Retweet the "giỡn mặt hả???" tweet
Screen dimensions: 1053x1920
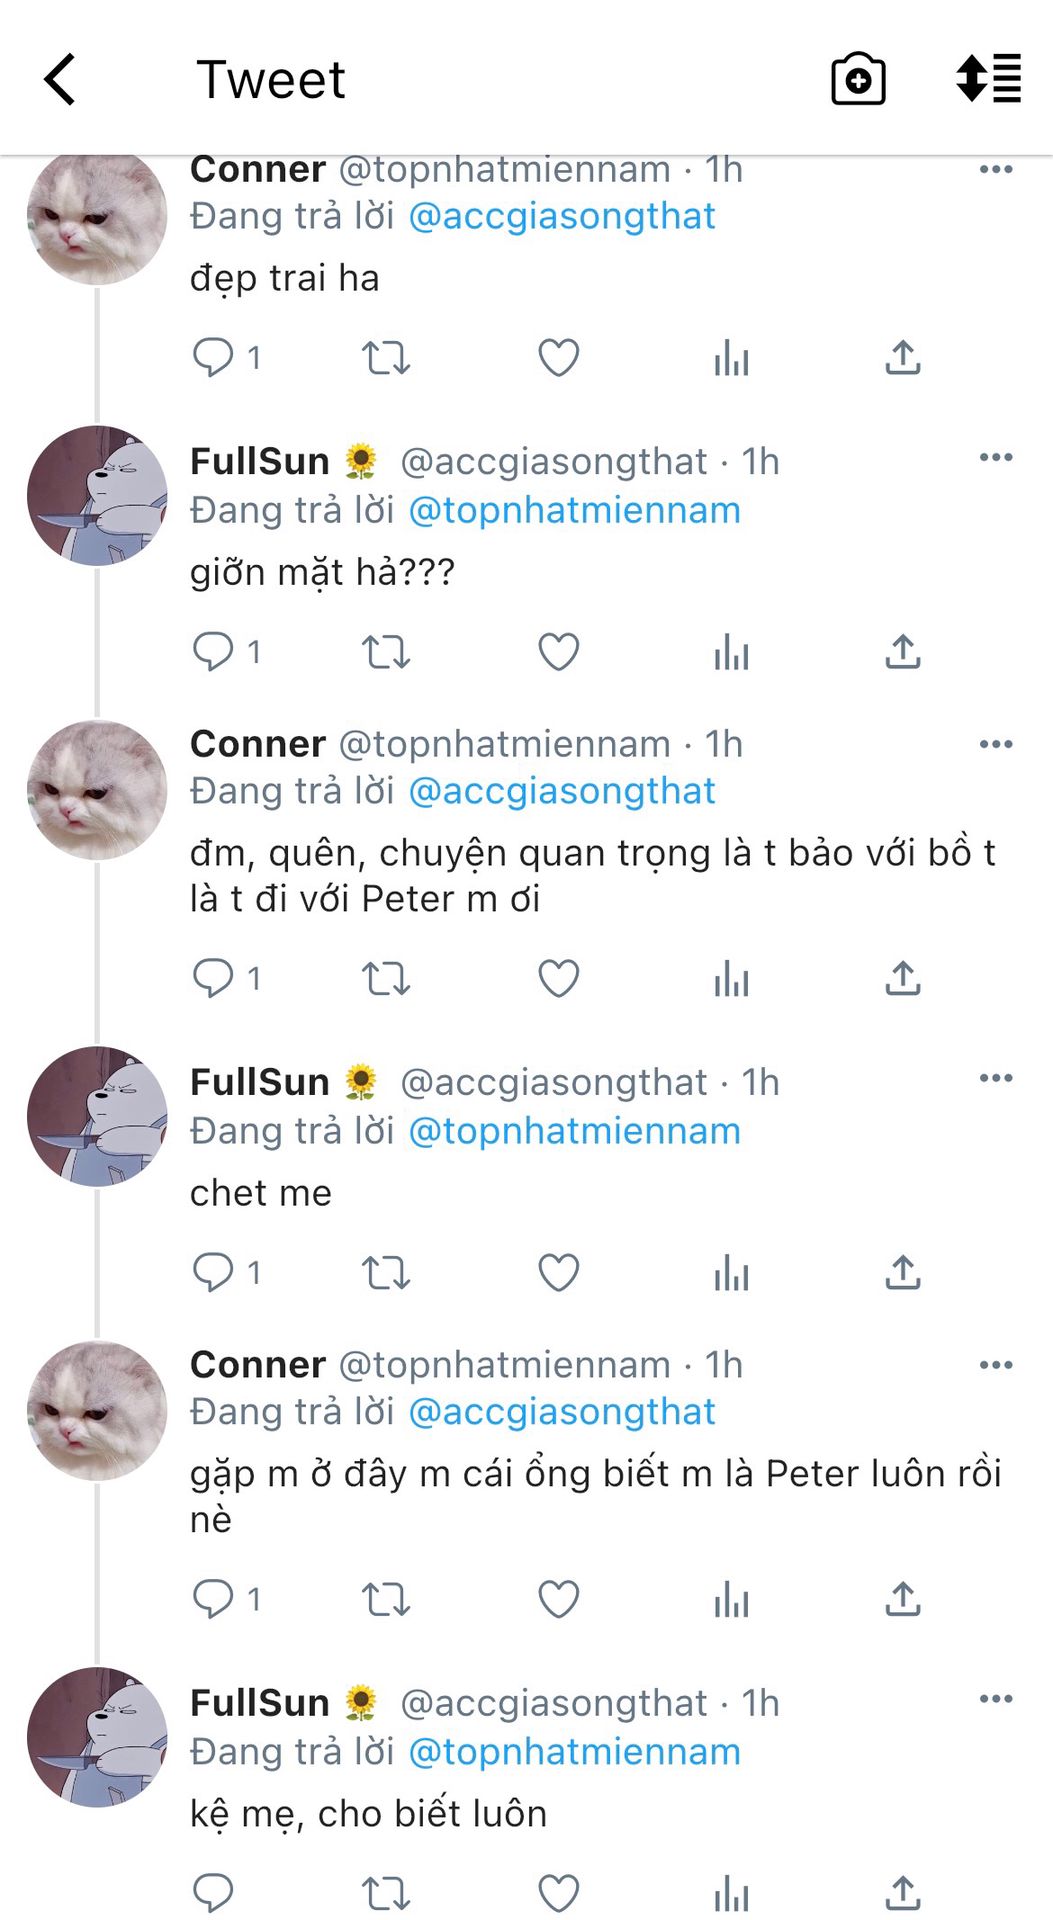386,652
